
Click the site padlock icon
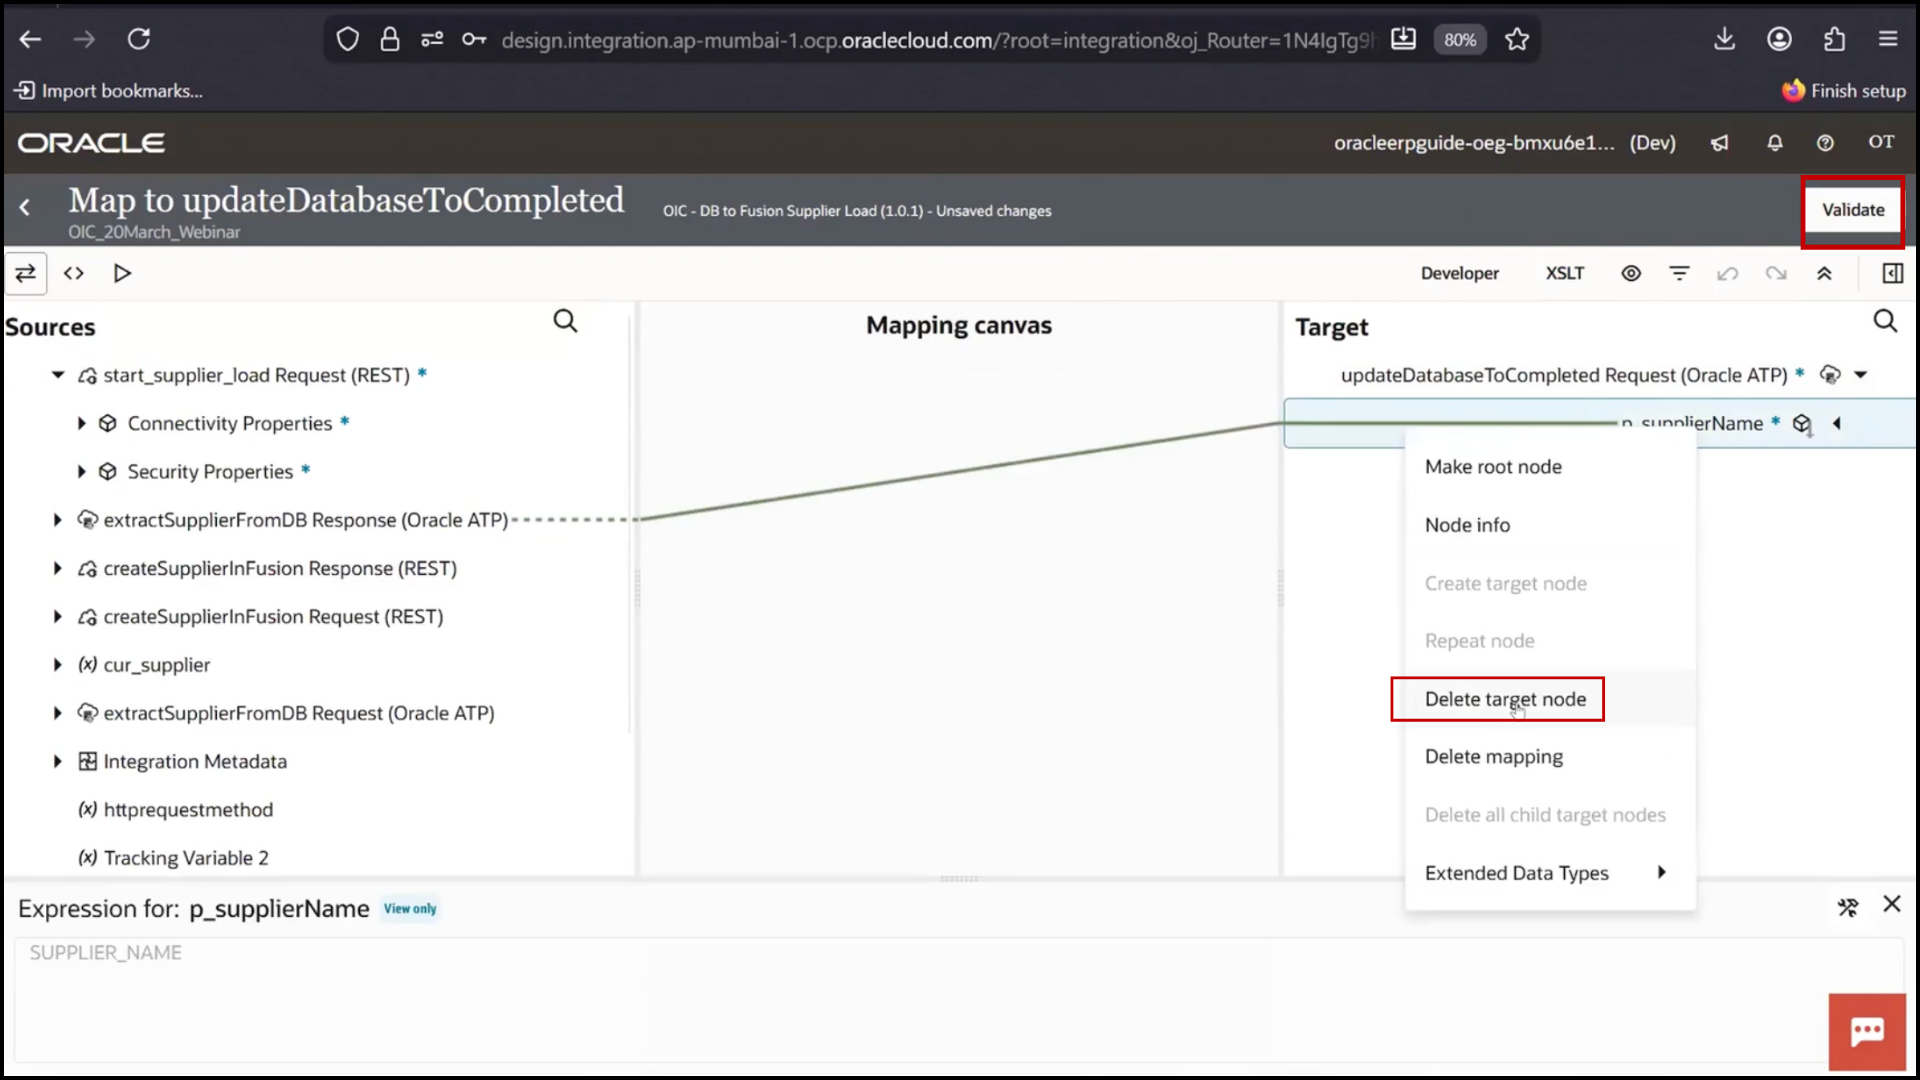click(x=390, y=39)
